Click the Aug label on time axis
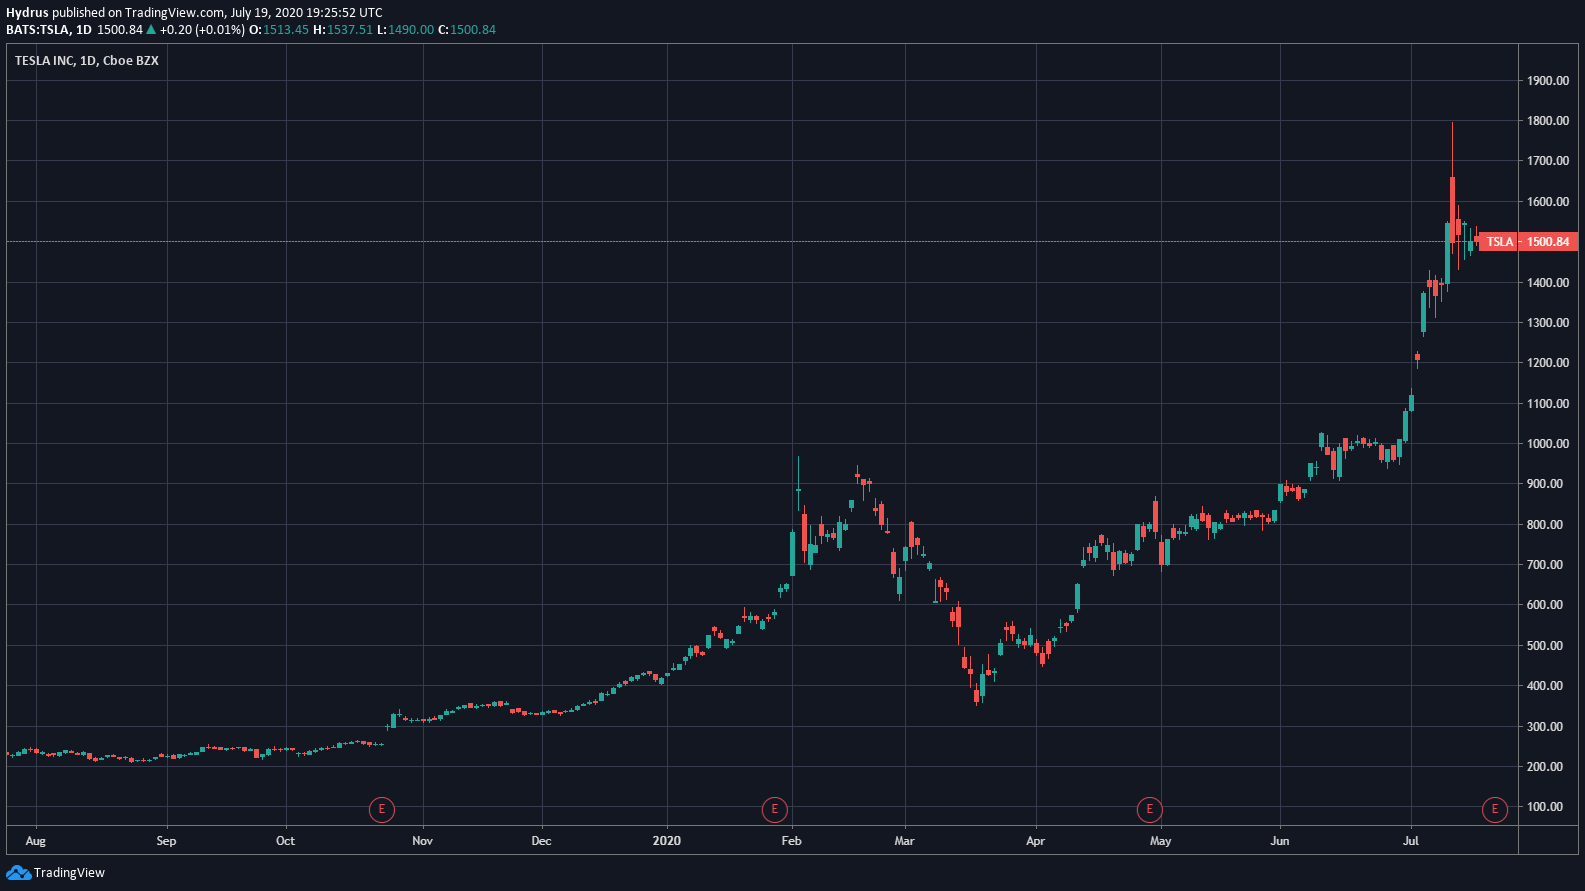 [35, 841]
